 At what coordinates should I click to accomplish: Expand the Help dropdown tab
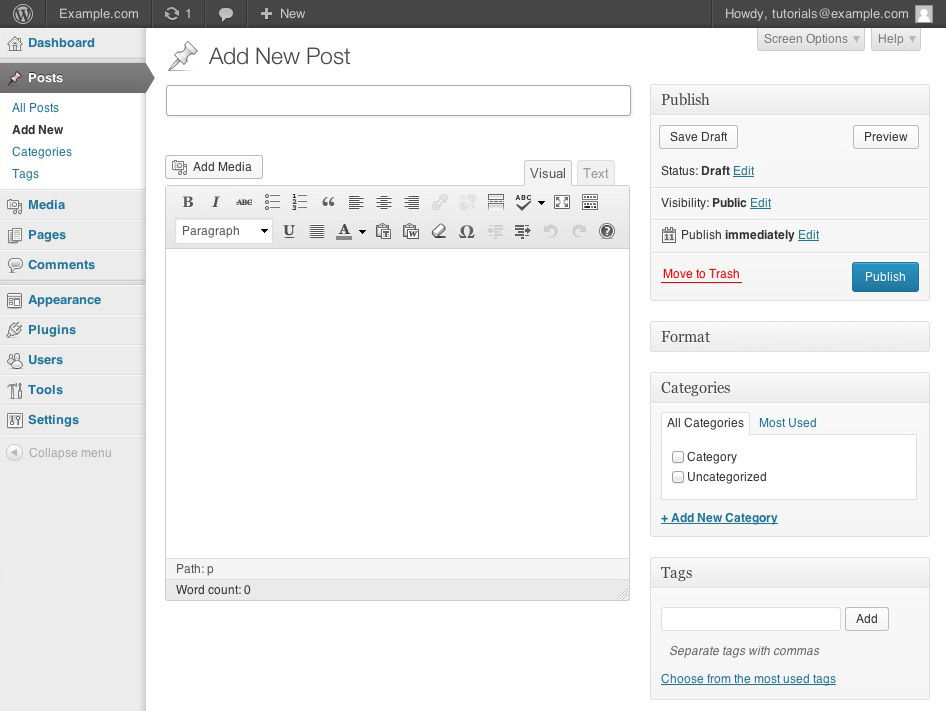[895, 39]
